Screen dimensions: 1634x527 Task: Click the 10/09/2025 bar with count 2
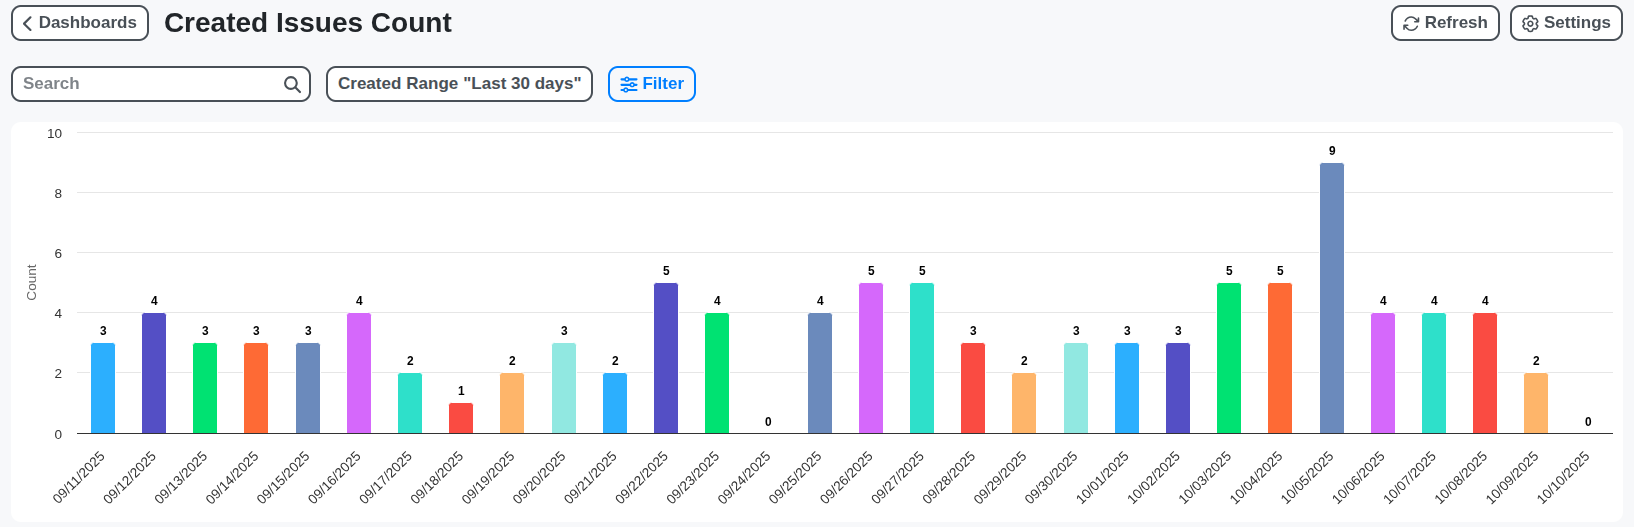point(1536,403)
